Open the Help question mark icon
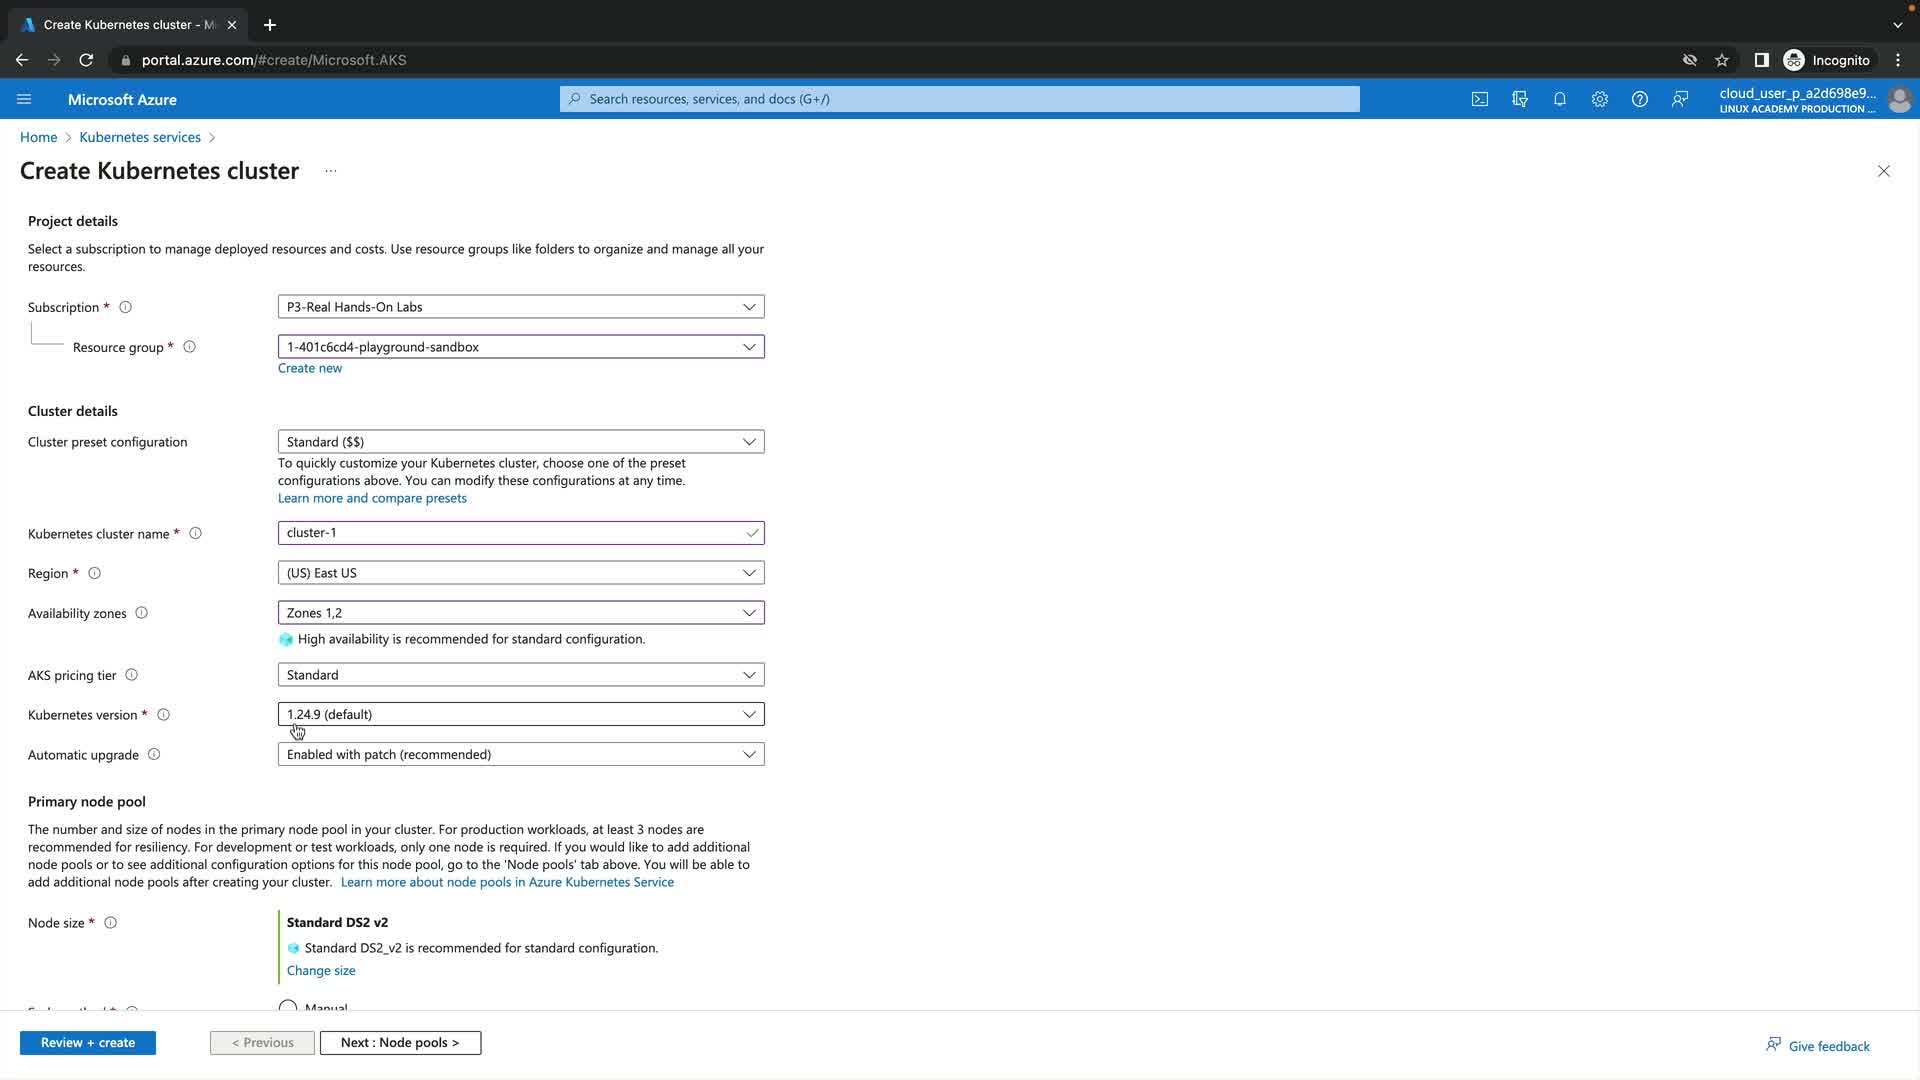 coord(1639,99)
